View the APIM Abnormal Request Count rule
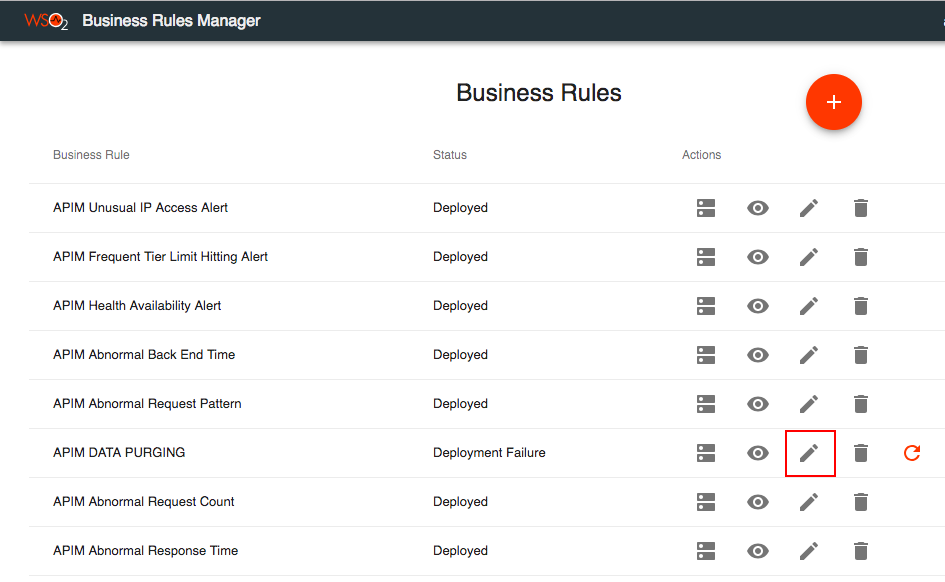Screen dimensions: 945x582 (757, 502)
